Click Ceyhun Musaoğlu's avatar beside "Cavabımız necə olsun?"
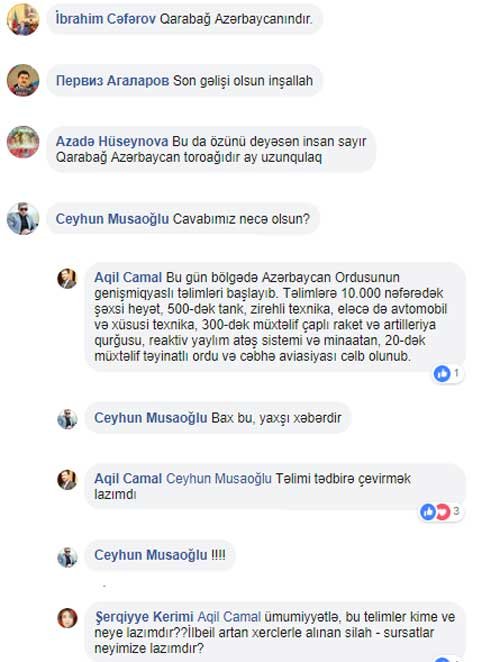The image size is (500, 662). 23,219
